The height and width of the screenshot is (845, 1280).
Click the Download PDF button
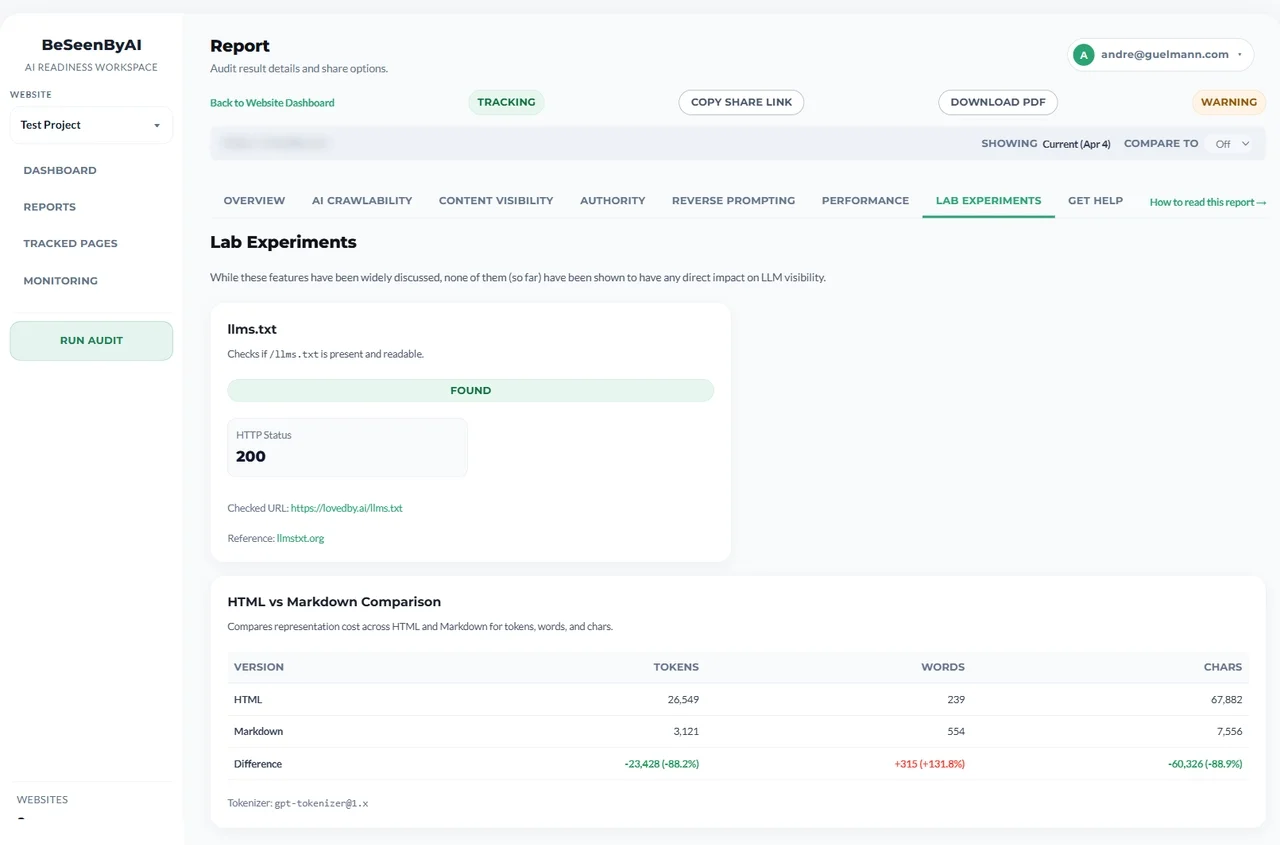tap(998, 102)
